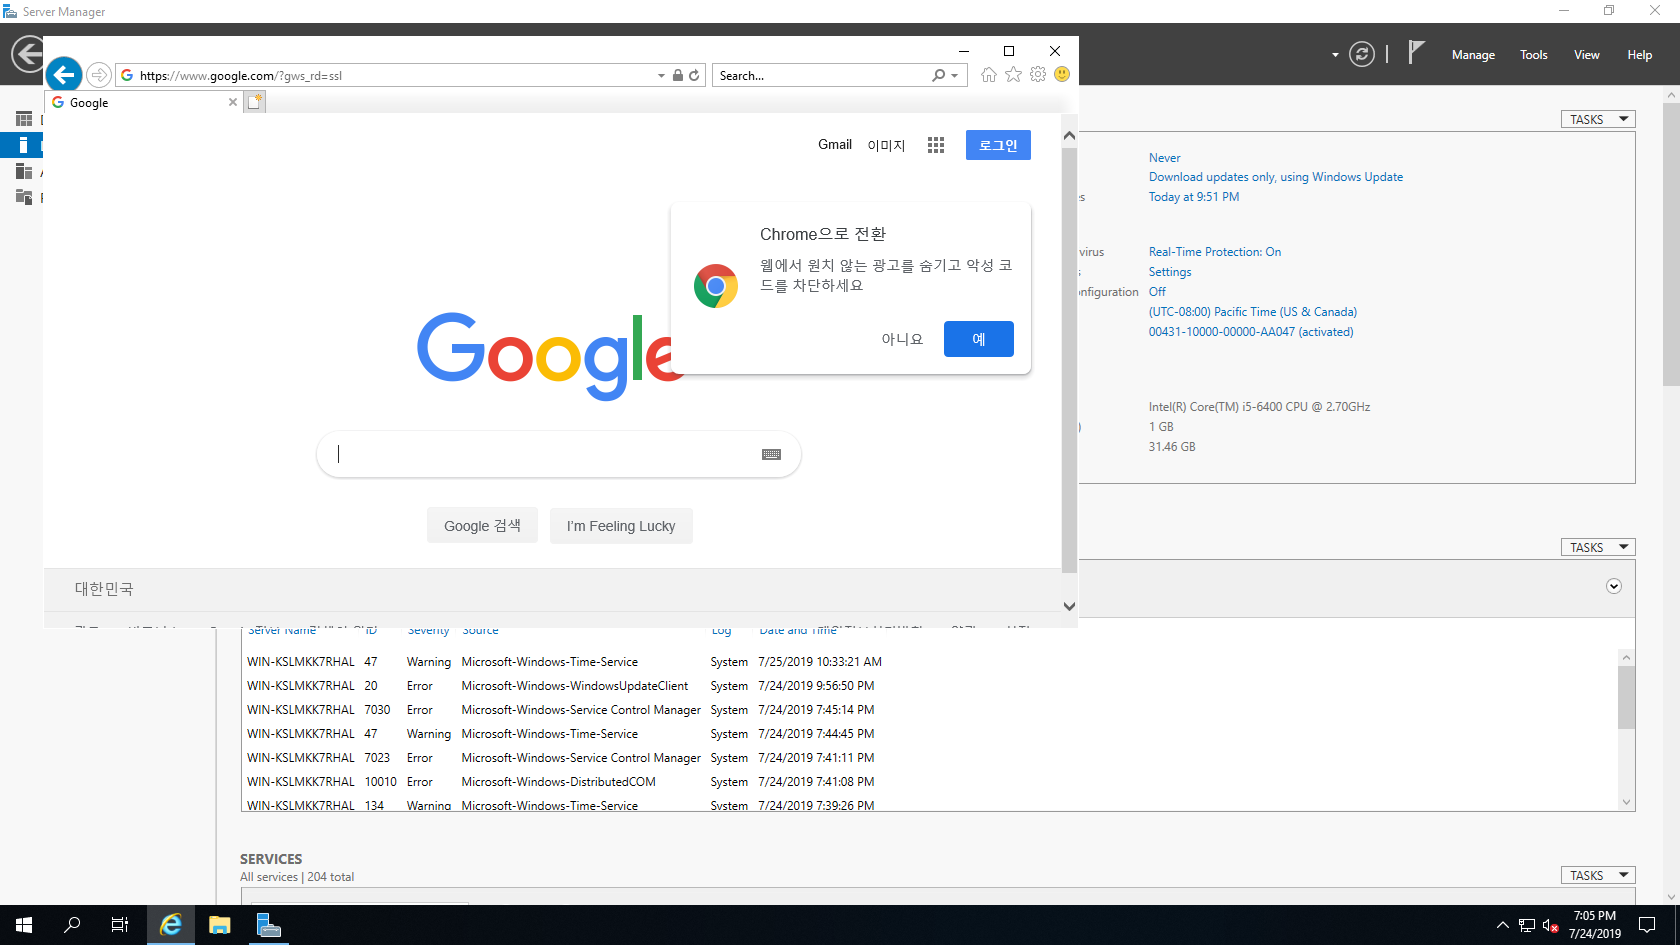This screenshot has height=945, width=1680.
Task: Open Manage menu
Action: [x=1473, y=55]
